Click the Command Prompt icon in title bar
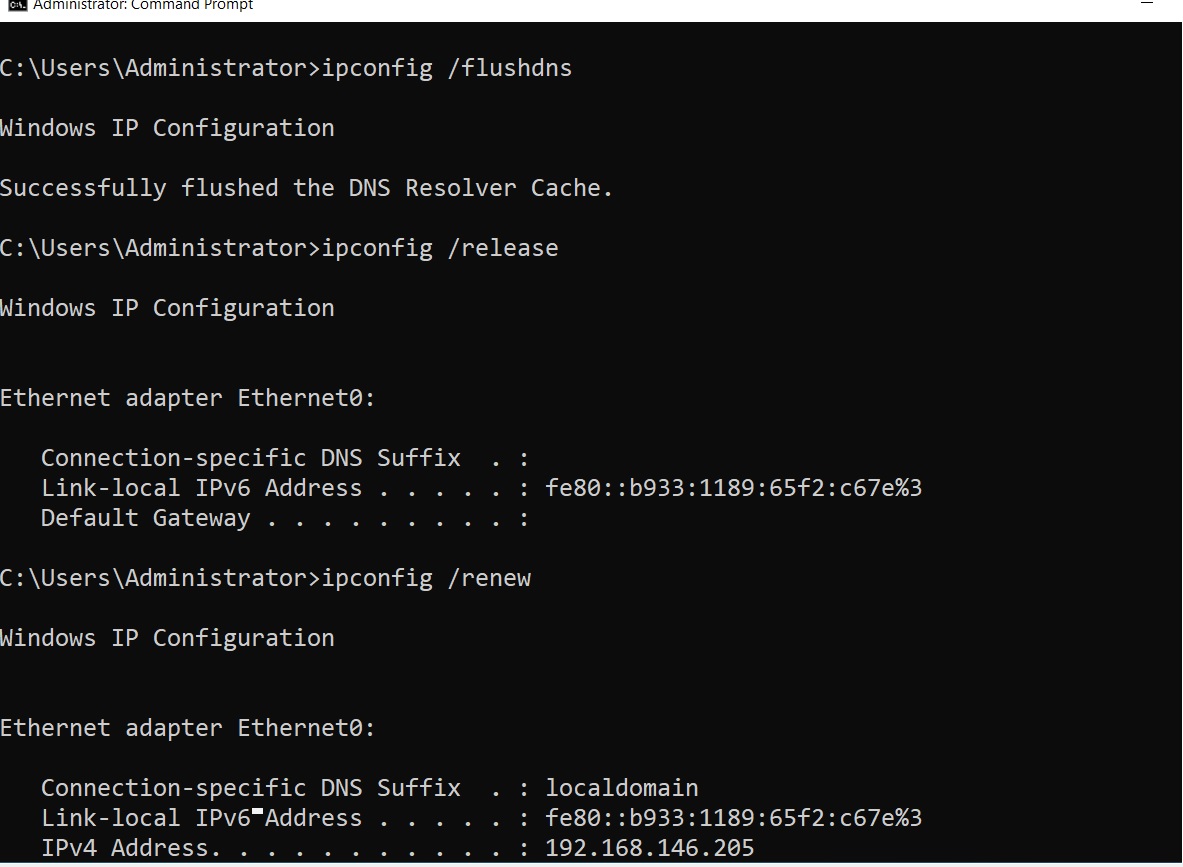Screen dimensions: 1183x867 tap(17, 5)
